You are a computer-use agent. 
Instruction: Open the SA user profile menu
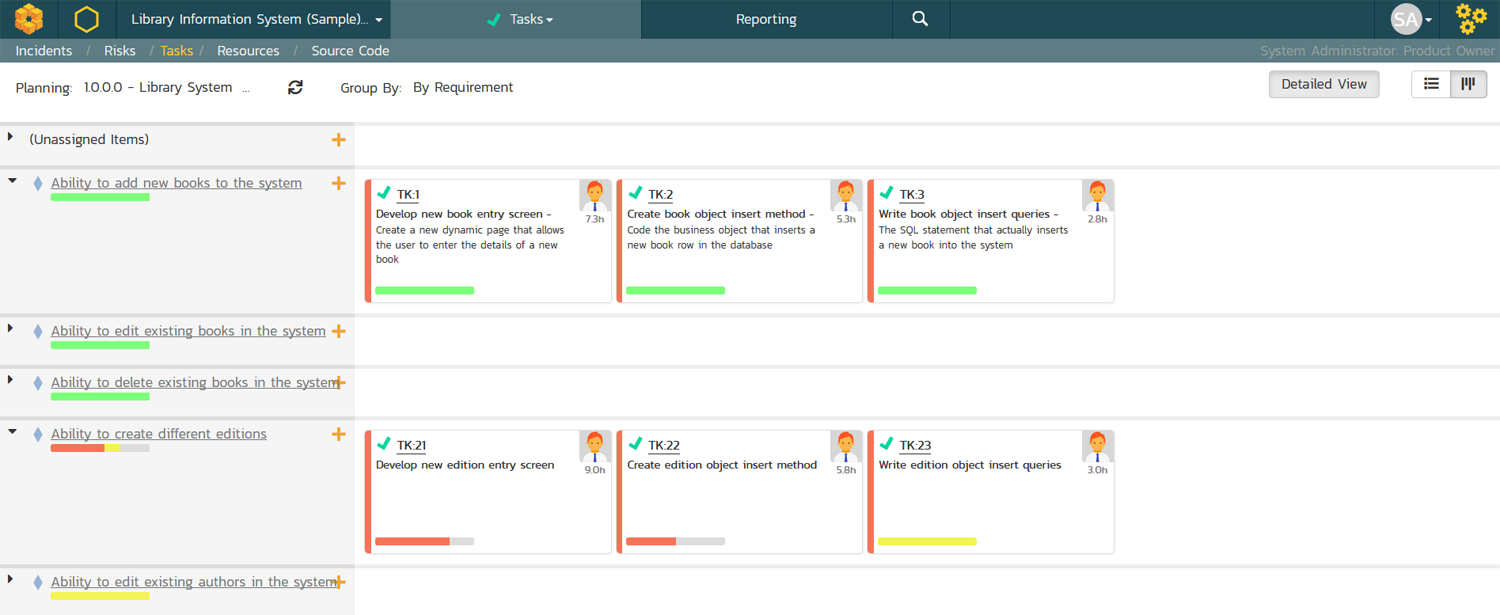pyautogui.click(x=1411, y=19)
